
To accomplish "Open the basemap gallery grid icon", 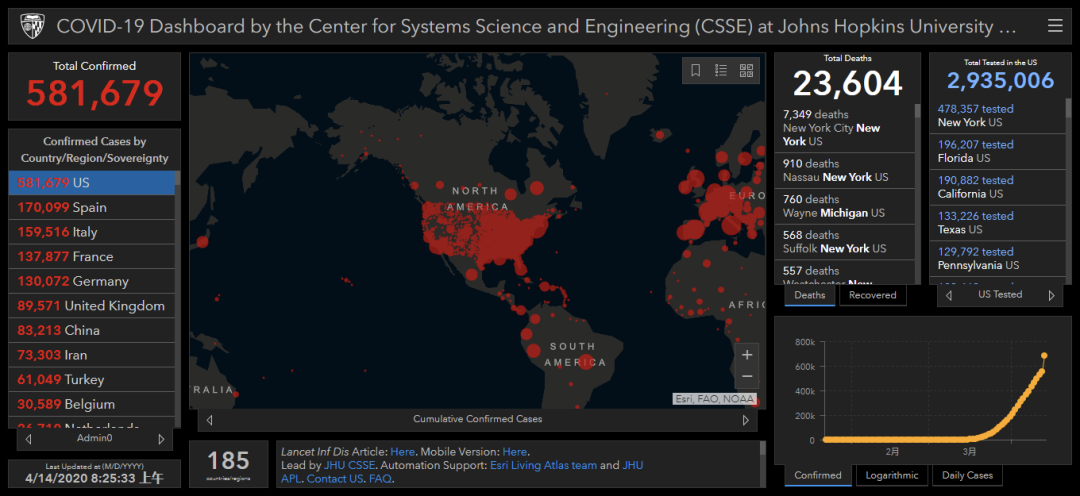I will pyautogui.click(x=746, y=70).
